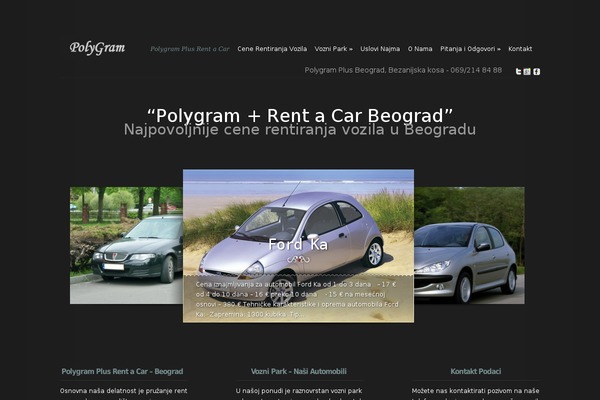Click paragraph starting Osnovna naša delatnost
The height and width of the screenshot is (400, 600).
point(124,393)
